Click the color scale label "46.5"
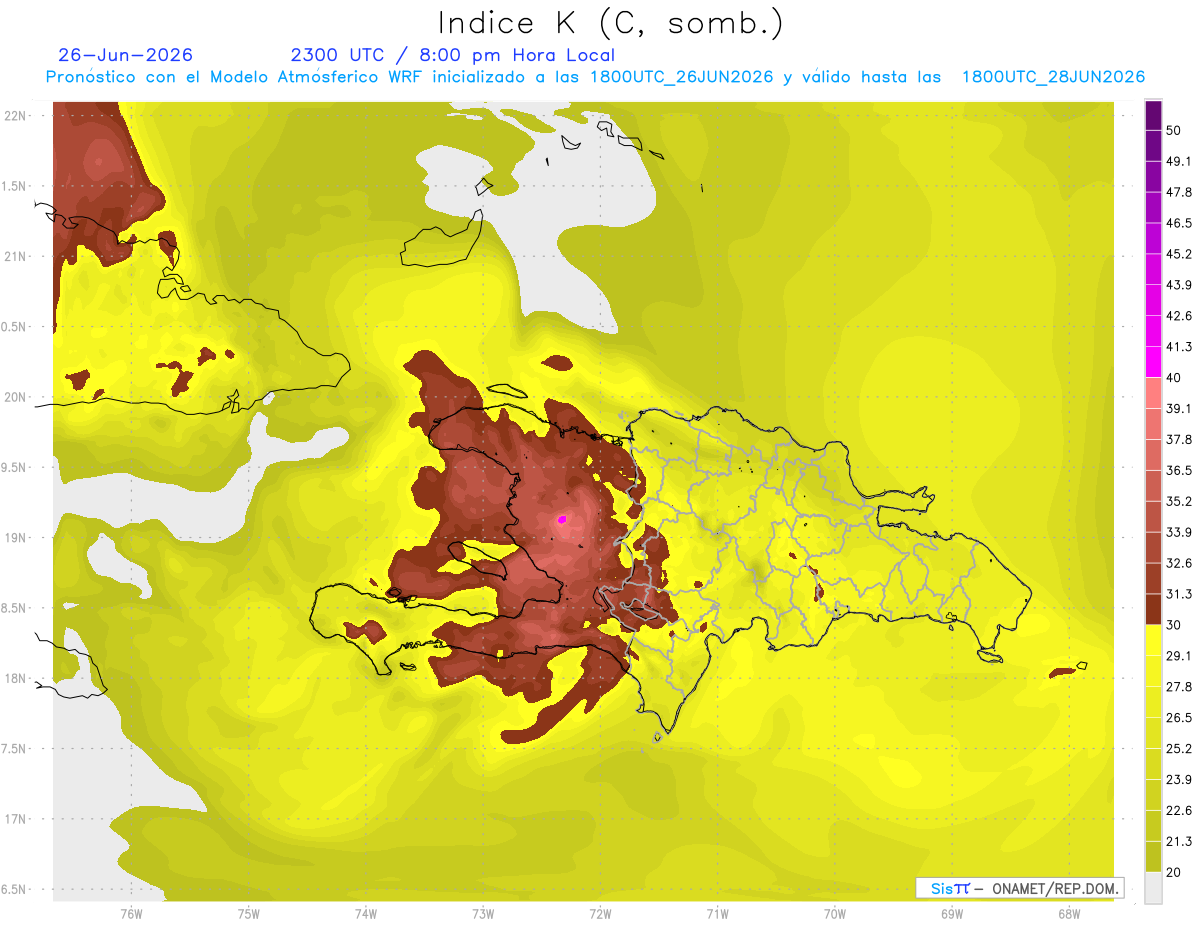Screen dimensions: 1200x927 coord(1179,223)
